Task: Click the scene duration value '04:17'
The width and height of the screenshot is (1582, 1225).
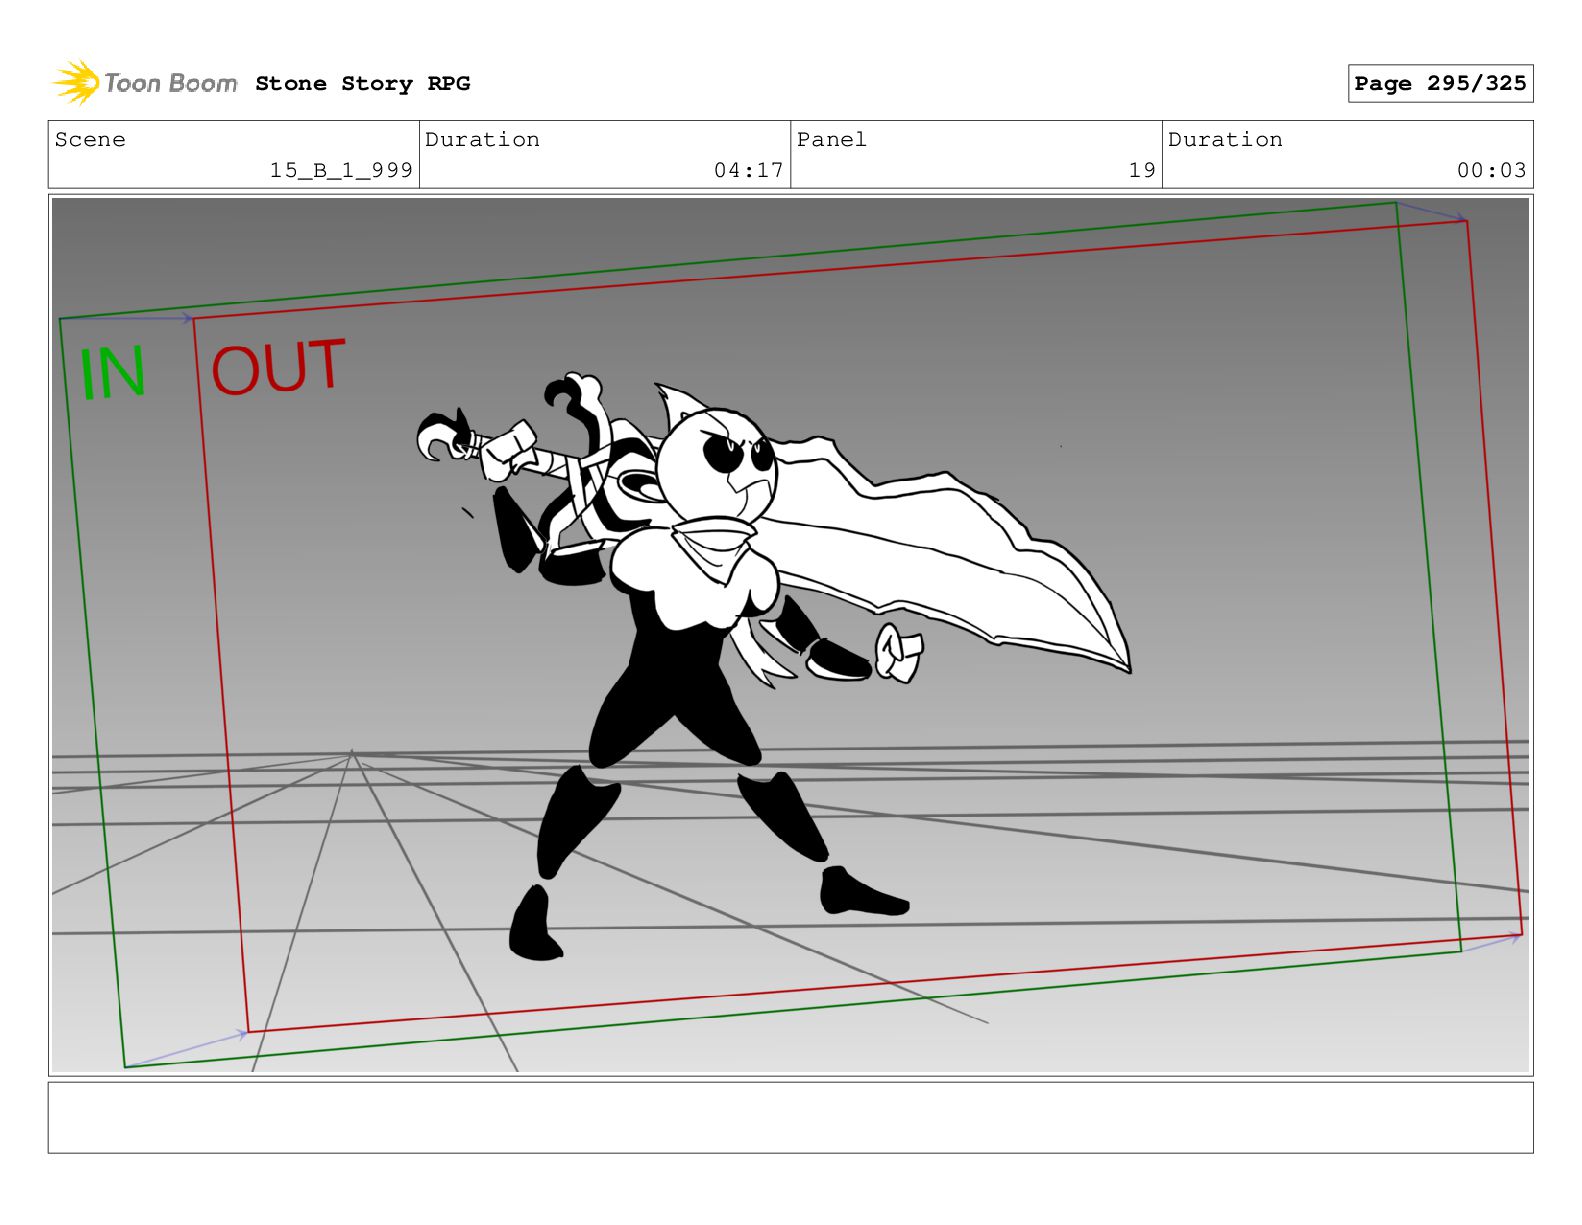Action: click(x=748, y=170)
